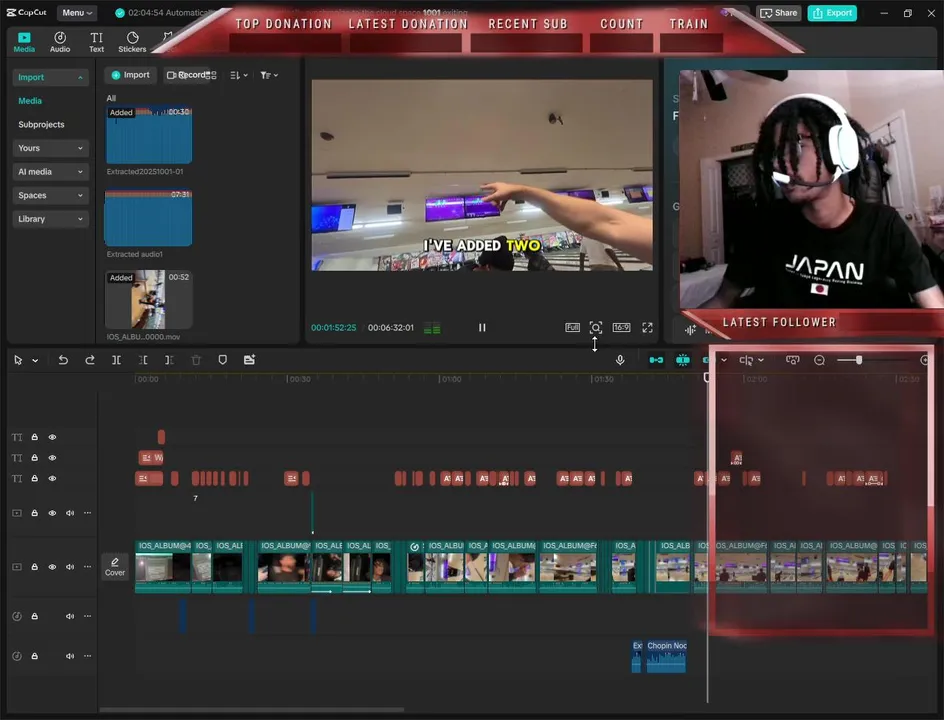Click the green audio level meter
The image size is (944, 720).
(432, 328)
